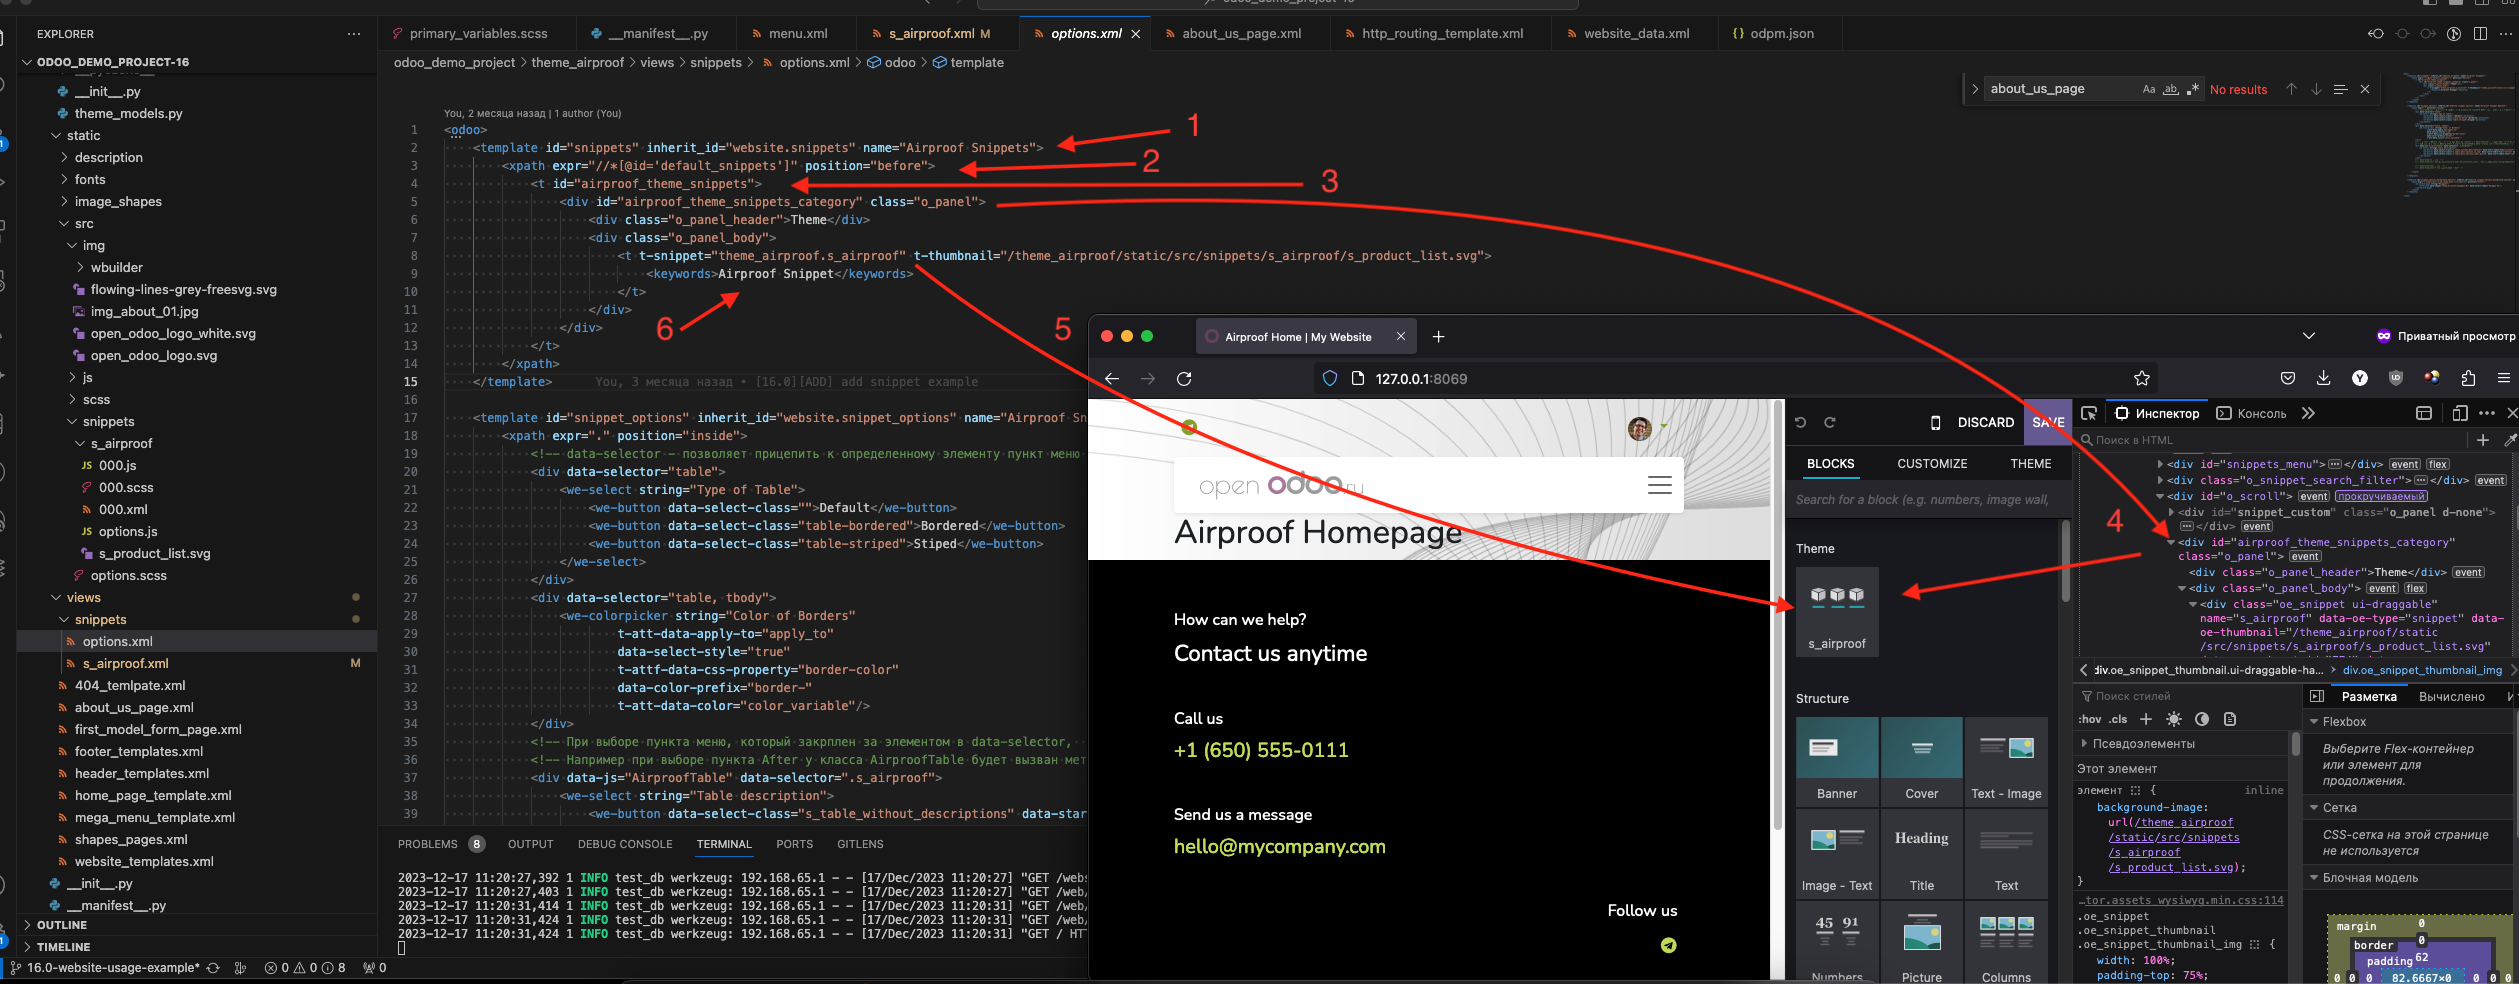Click Firefox downloads arrow icon
The width and height of the screenshot is (2519, 984).
pos(2323,378)
